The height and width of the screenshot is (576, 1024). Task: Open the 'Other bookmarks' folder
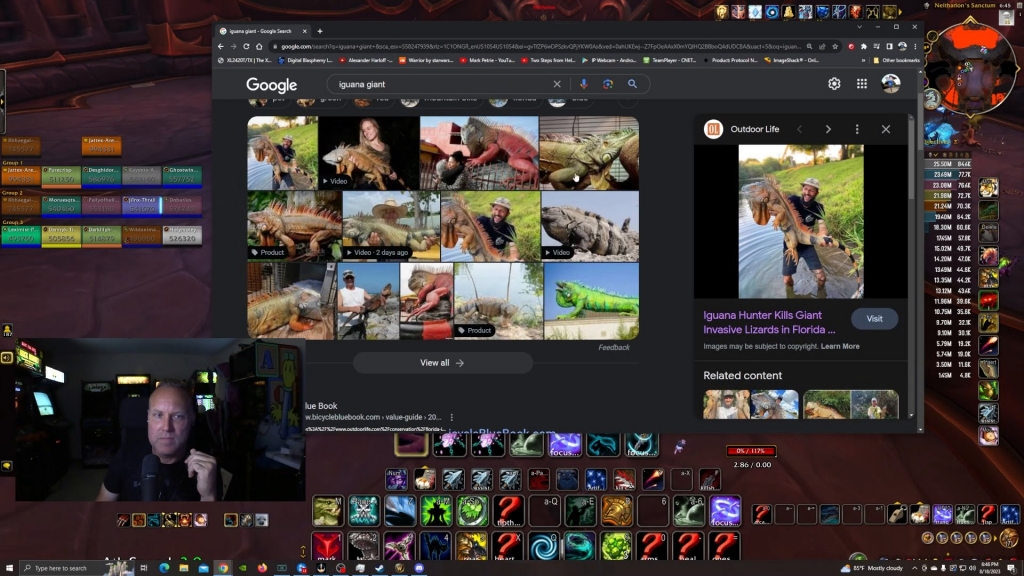click(896, 60)
